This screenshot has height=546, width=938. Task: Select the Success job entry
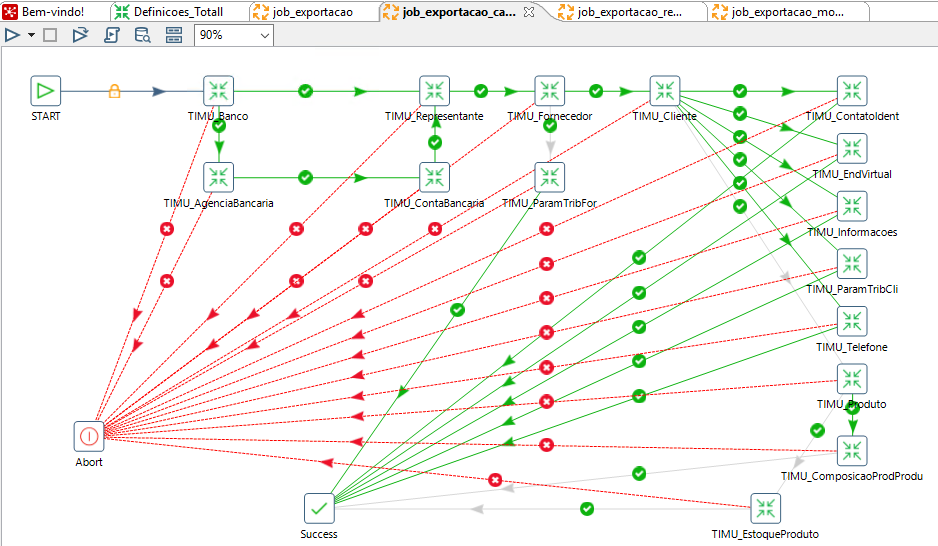(x=319, y=508)
